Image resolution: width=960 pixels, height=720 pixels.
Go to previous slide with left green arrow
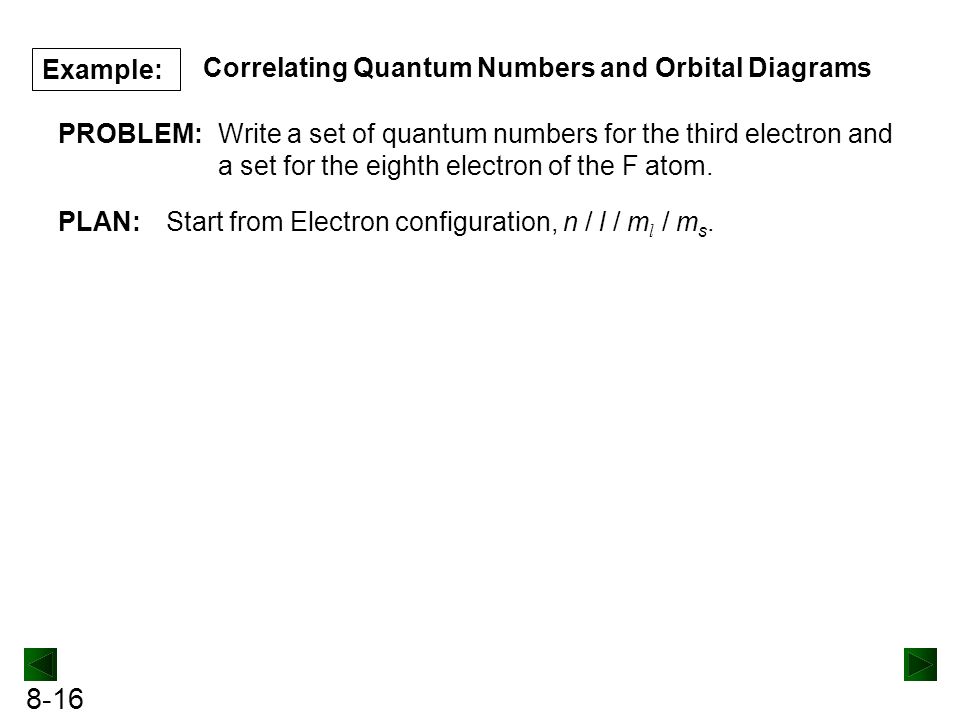(40, 664)
